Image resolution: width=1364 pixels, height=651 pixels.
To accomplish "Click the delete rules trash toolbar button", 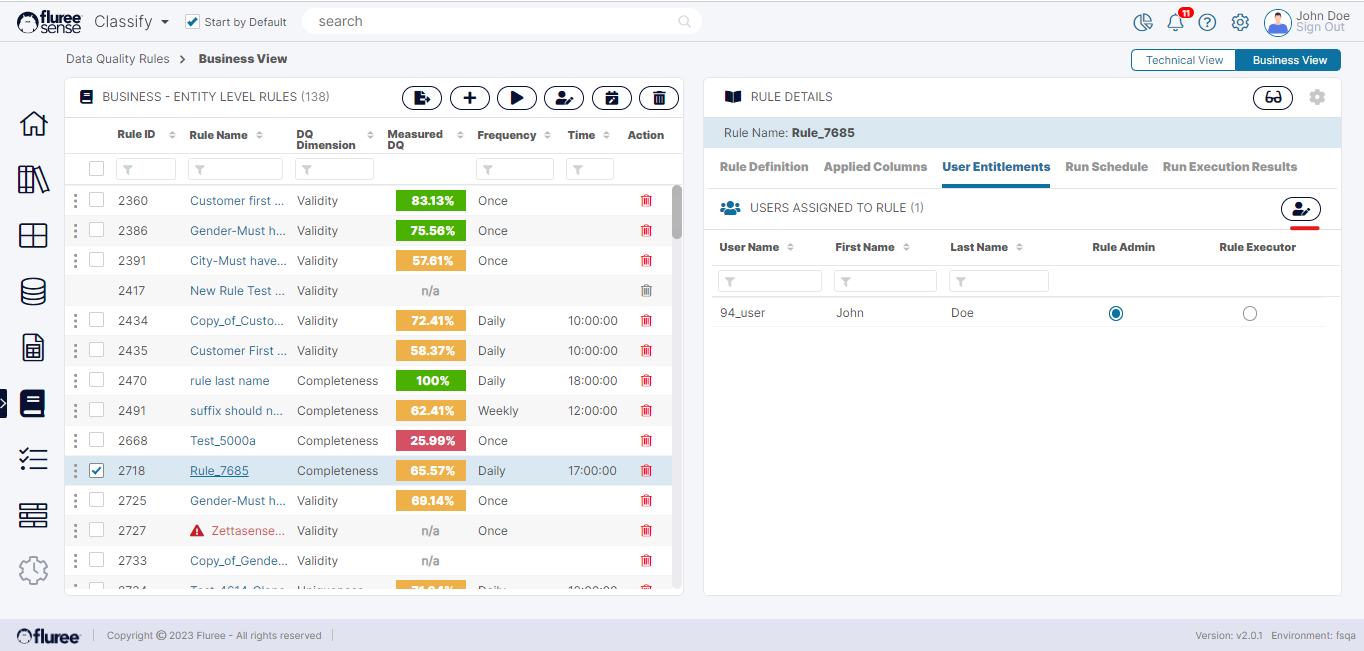I will (x=659, y=97).
